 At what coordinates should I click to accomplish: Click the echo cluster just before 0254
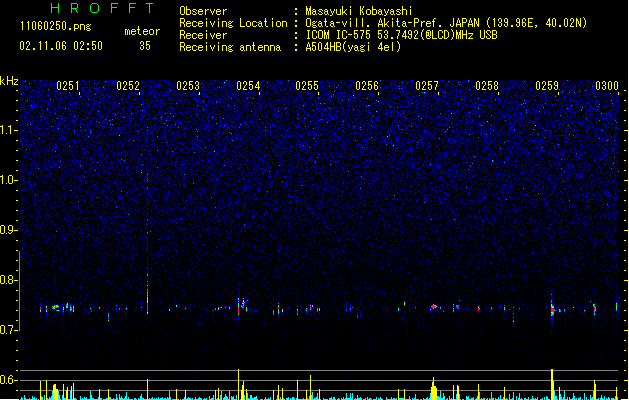click(241, 305)
